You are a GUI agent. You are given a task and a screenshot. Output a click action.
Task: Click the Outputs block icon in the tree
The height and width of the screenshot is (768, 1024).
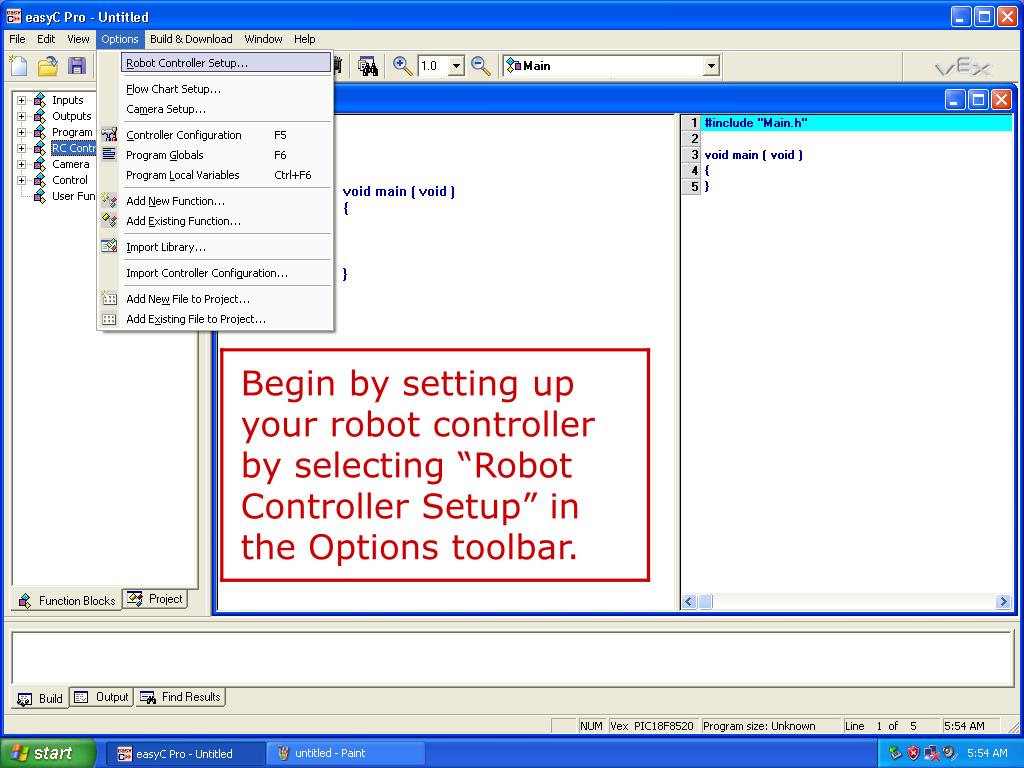(40, 116)
